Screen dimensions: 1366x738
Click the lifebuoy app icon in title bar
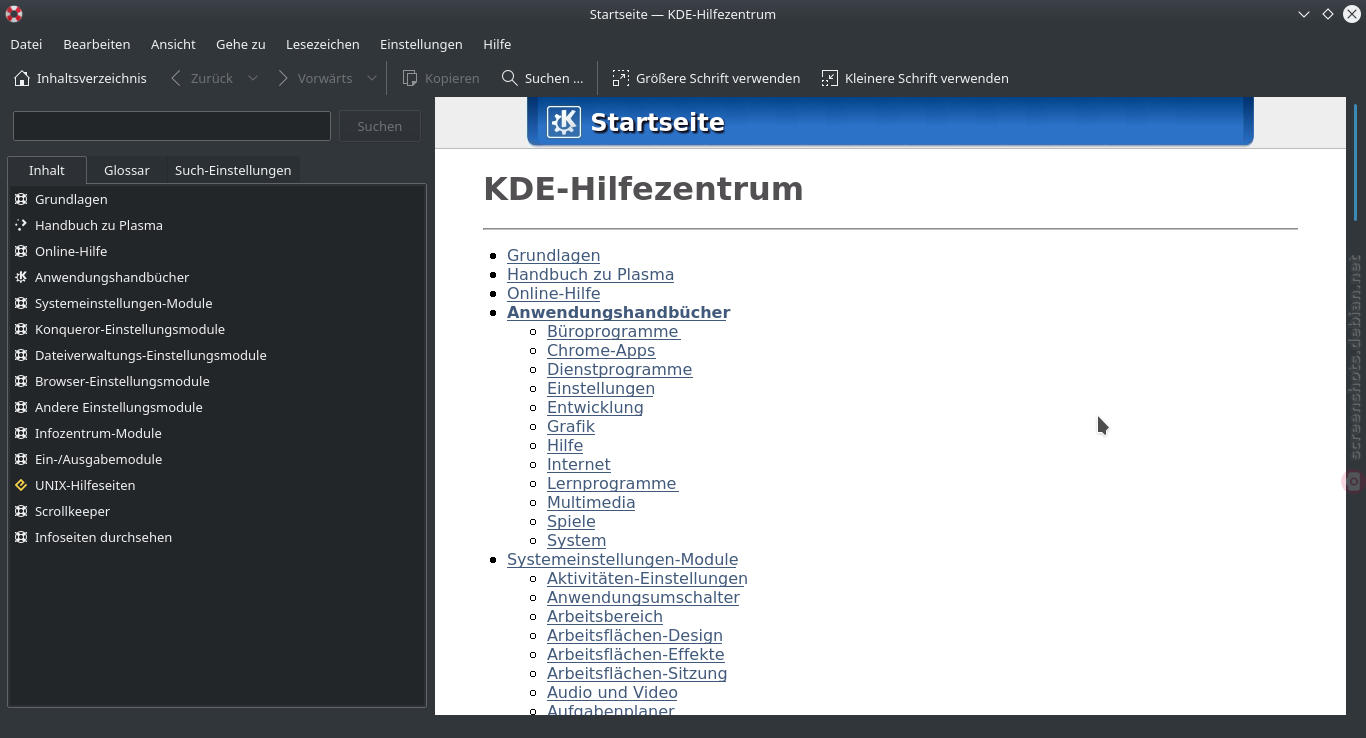coord(14,14)
